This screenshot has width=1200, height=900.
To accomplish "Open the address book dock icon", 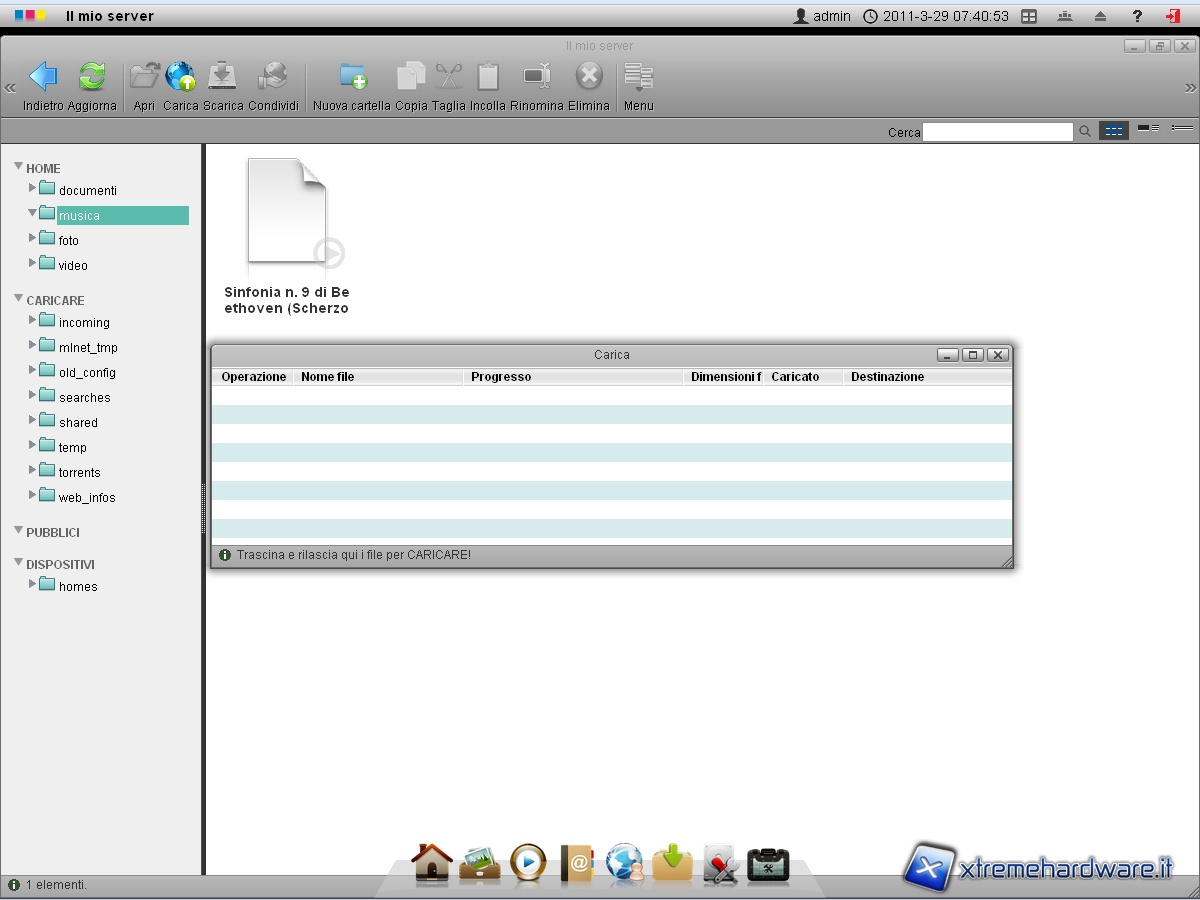I will 577,862.
